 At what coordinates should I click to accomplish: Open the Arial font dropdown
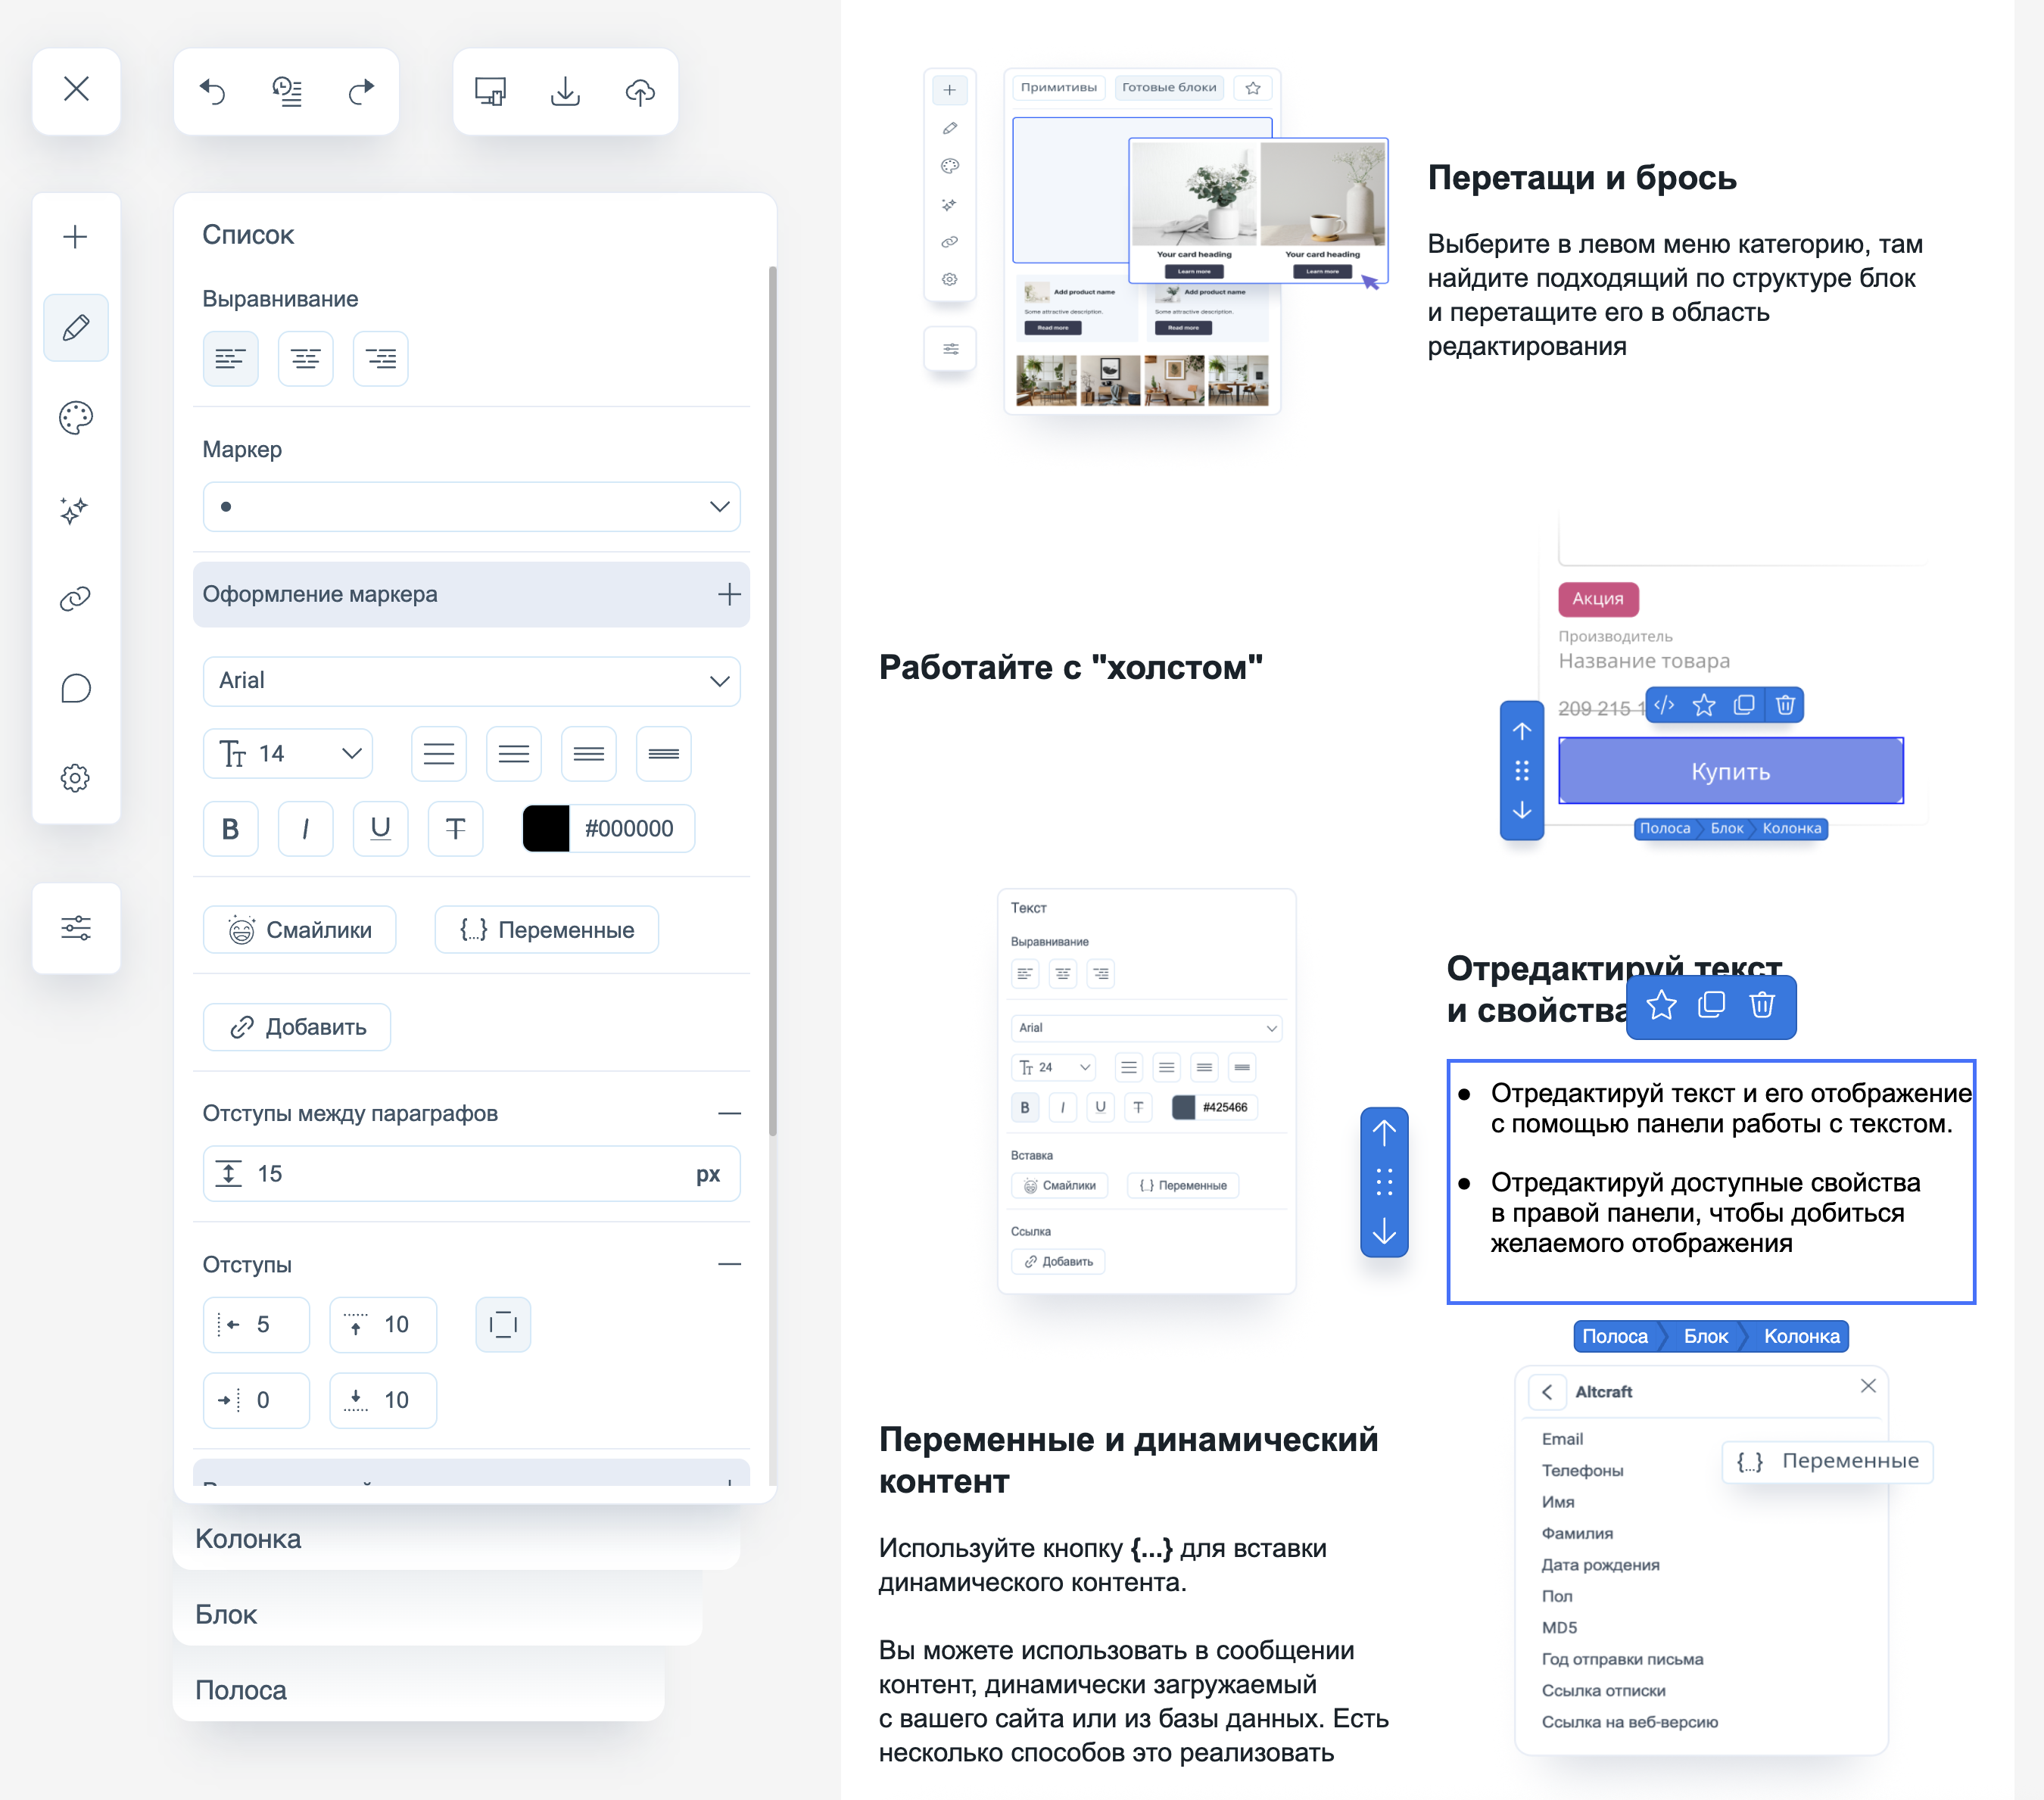(x=471, y=680)
